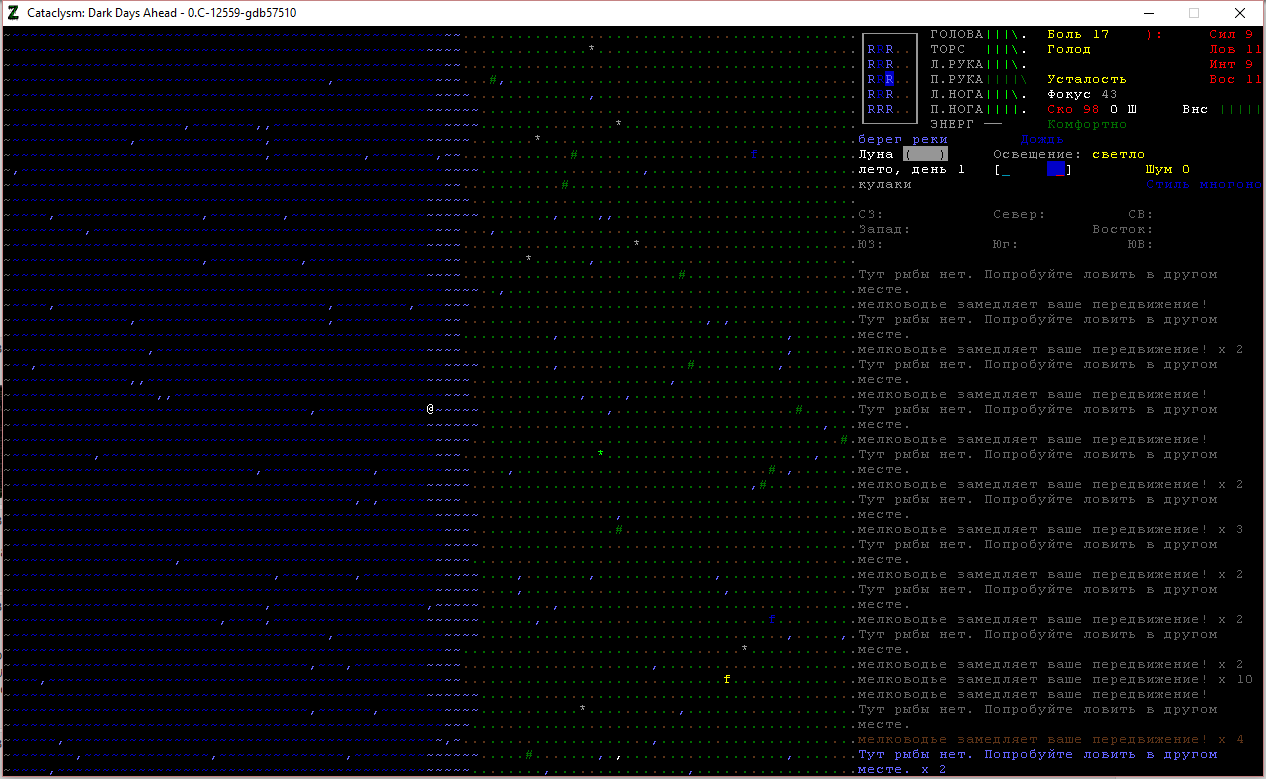This screenshot has height=779, width=1266.
Task: Minimize the Cataclysm window
Action: click(x=1149, y=12)
